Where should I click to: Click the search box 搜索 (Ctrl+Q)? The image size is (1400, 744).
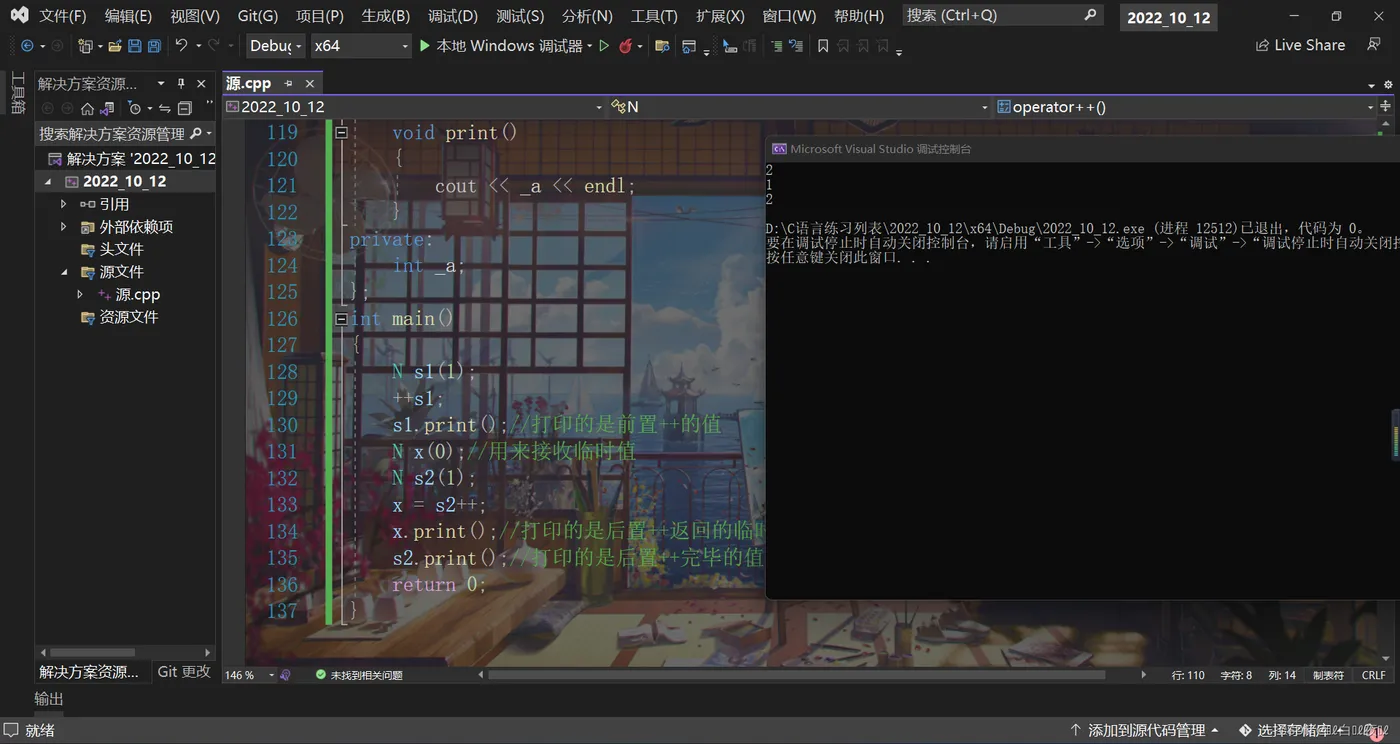(1002, 16)
